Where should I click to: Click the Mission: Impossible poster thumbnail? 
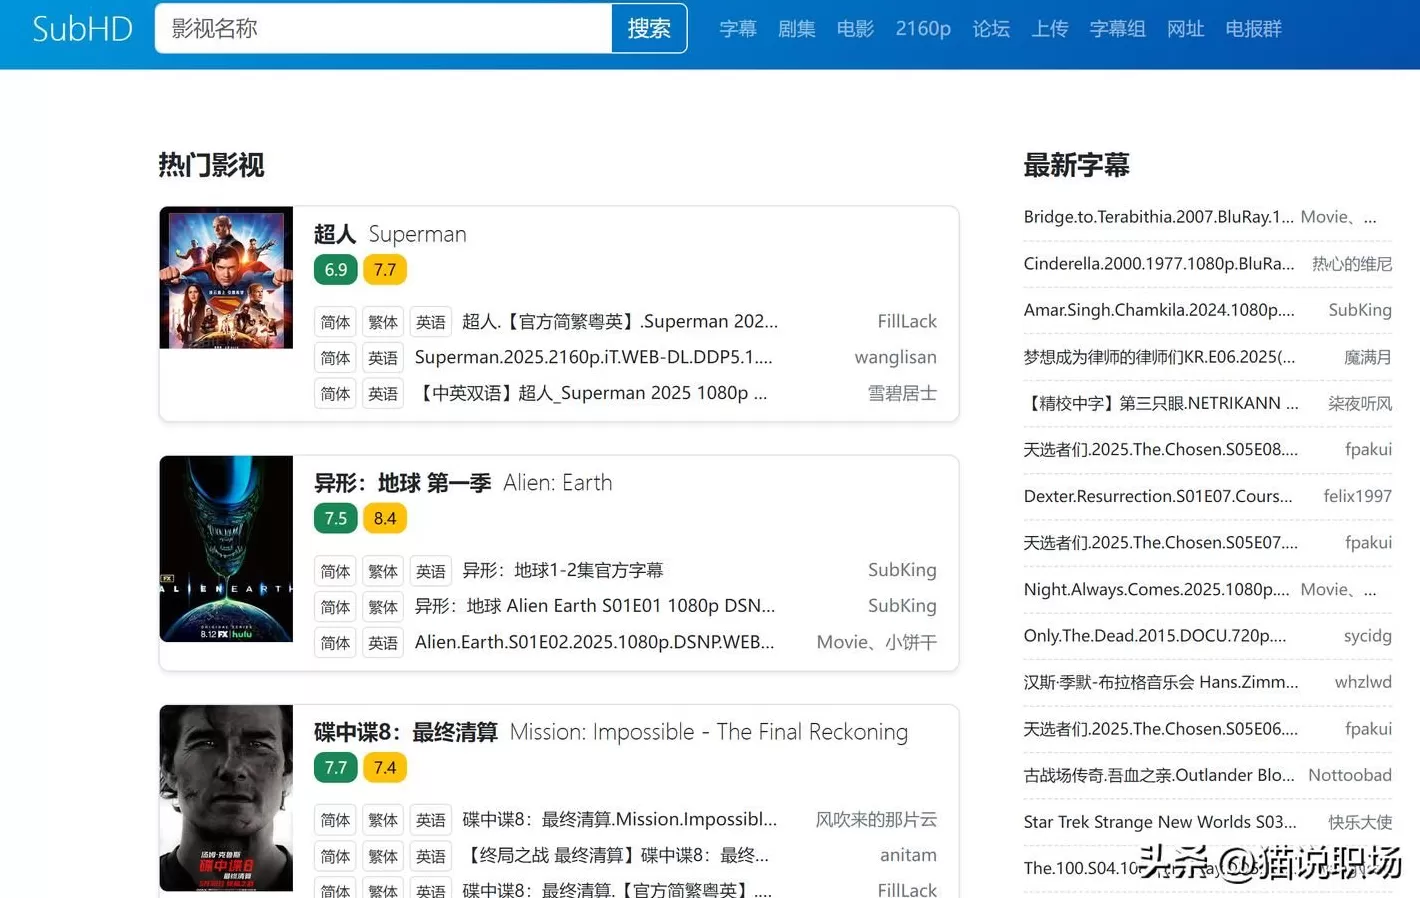coord(226,797)
